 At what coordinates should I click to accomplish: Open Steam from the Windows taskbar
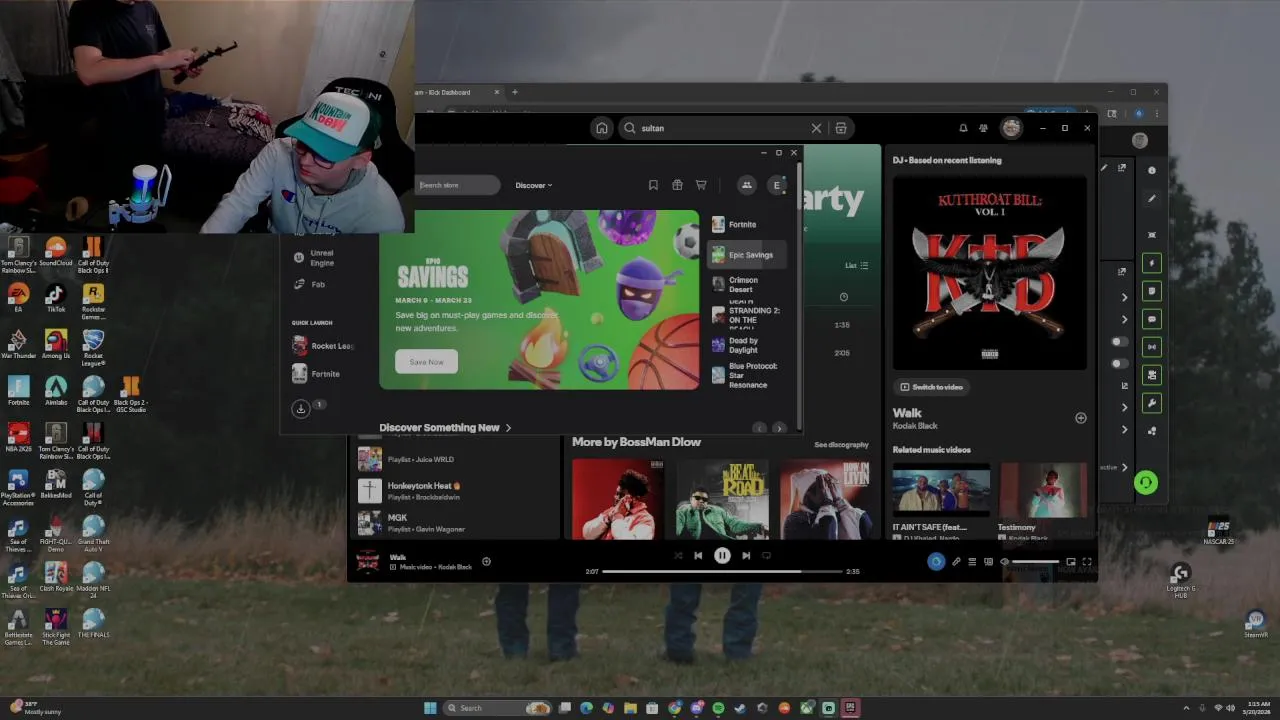(740, 708)
